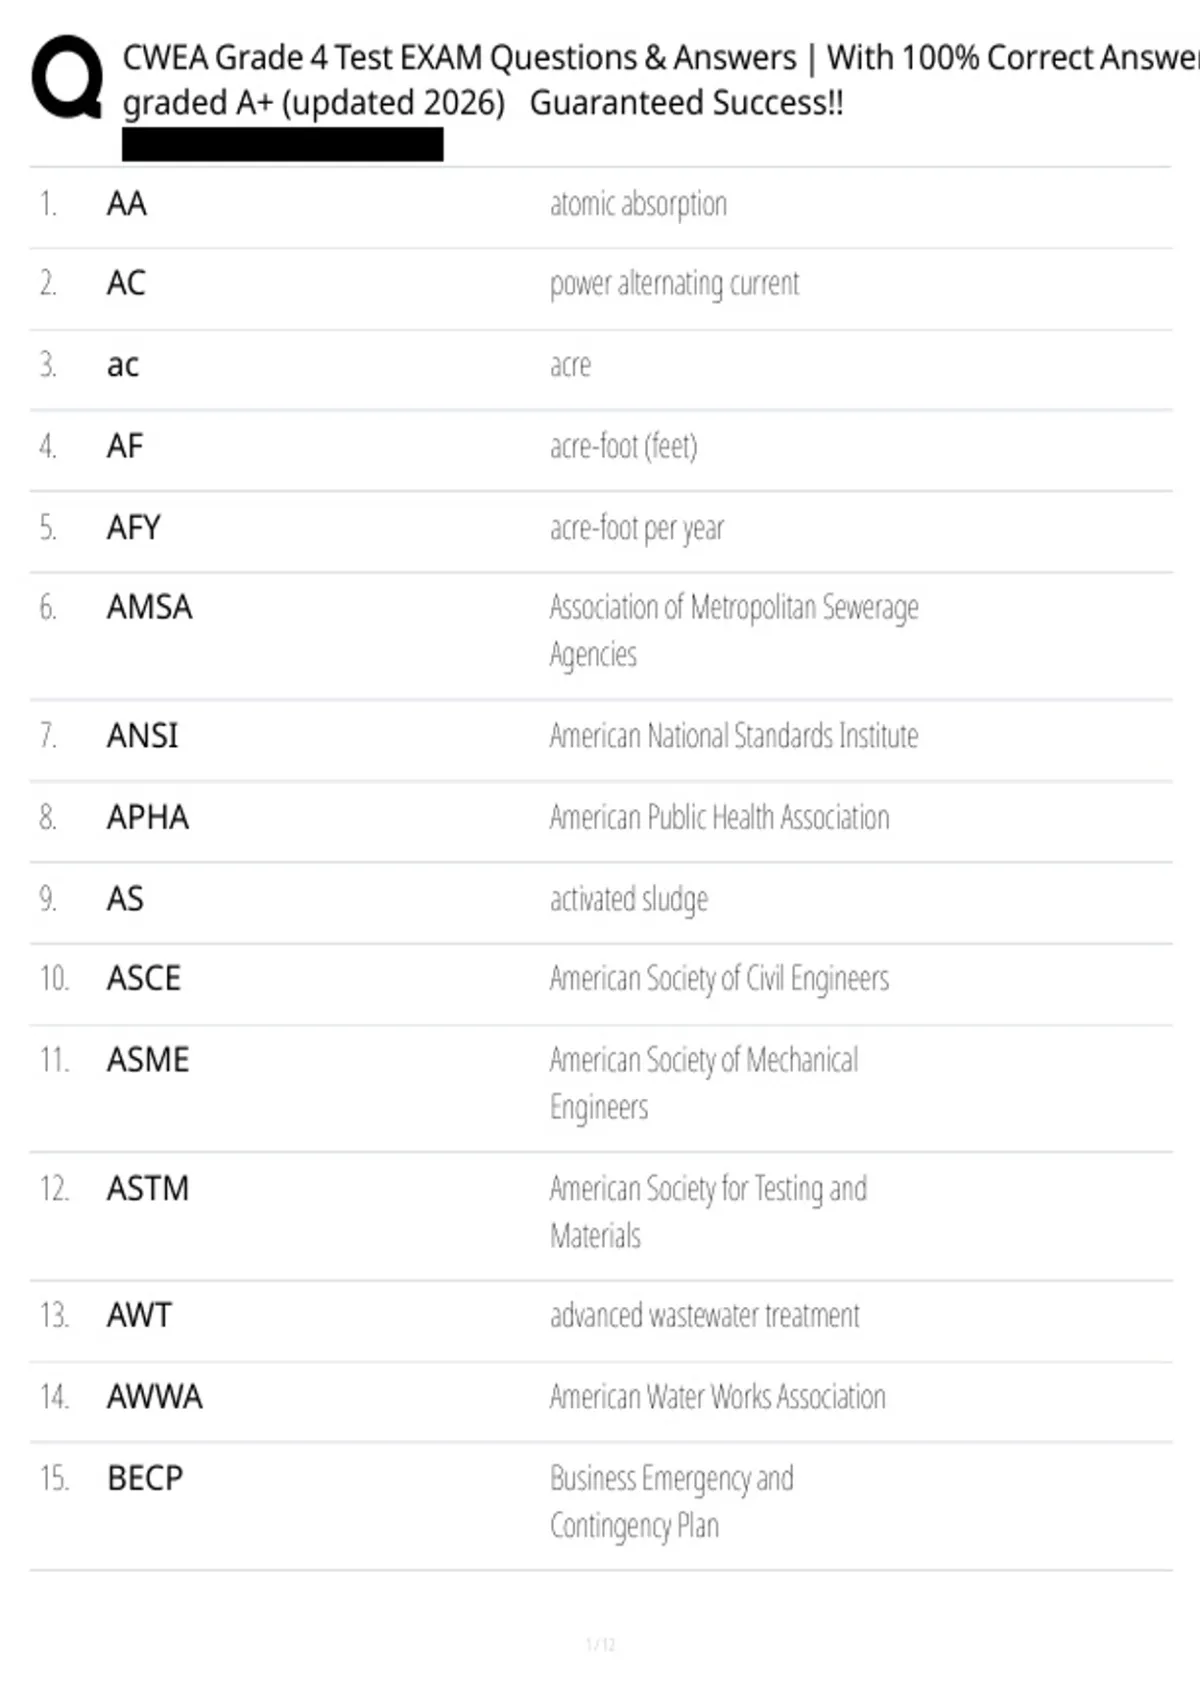The width and height of the screenshot is (1200, 1700).
Task: Select the AS term
Action: pos(125,898)
